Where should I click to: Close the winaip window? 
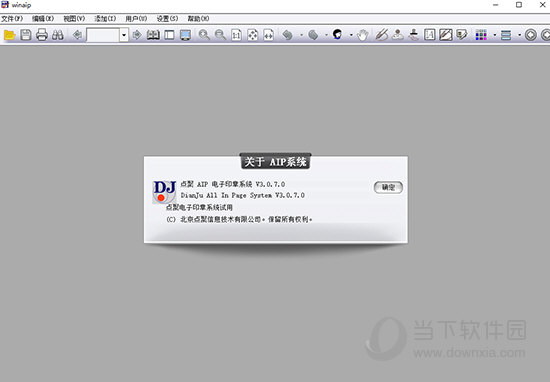pos(542,5)
